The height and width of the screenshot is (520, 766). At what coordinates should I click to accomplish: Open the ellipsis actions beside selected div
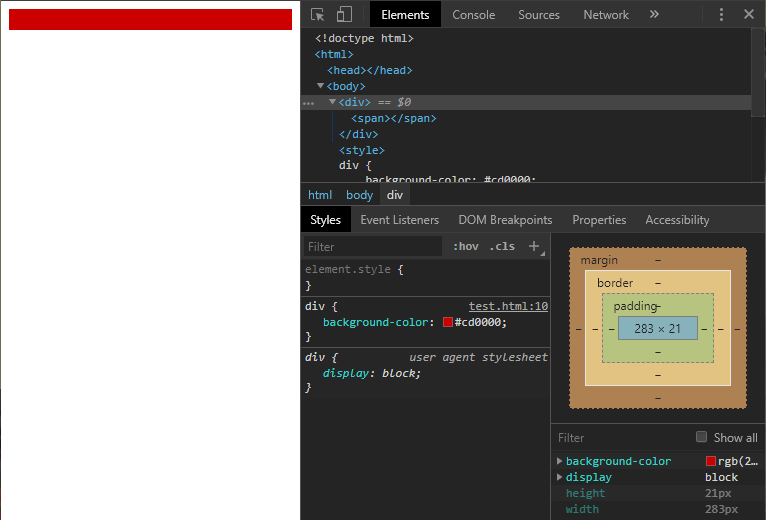click(x=308, y=103)
